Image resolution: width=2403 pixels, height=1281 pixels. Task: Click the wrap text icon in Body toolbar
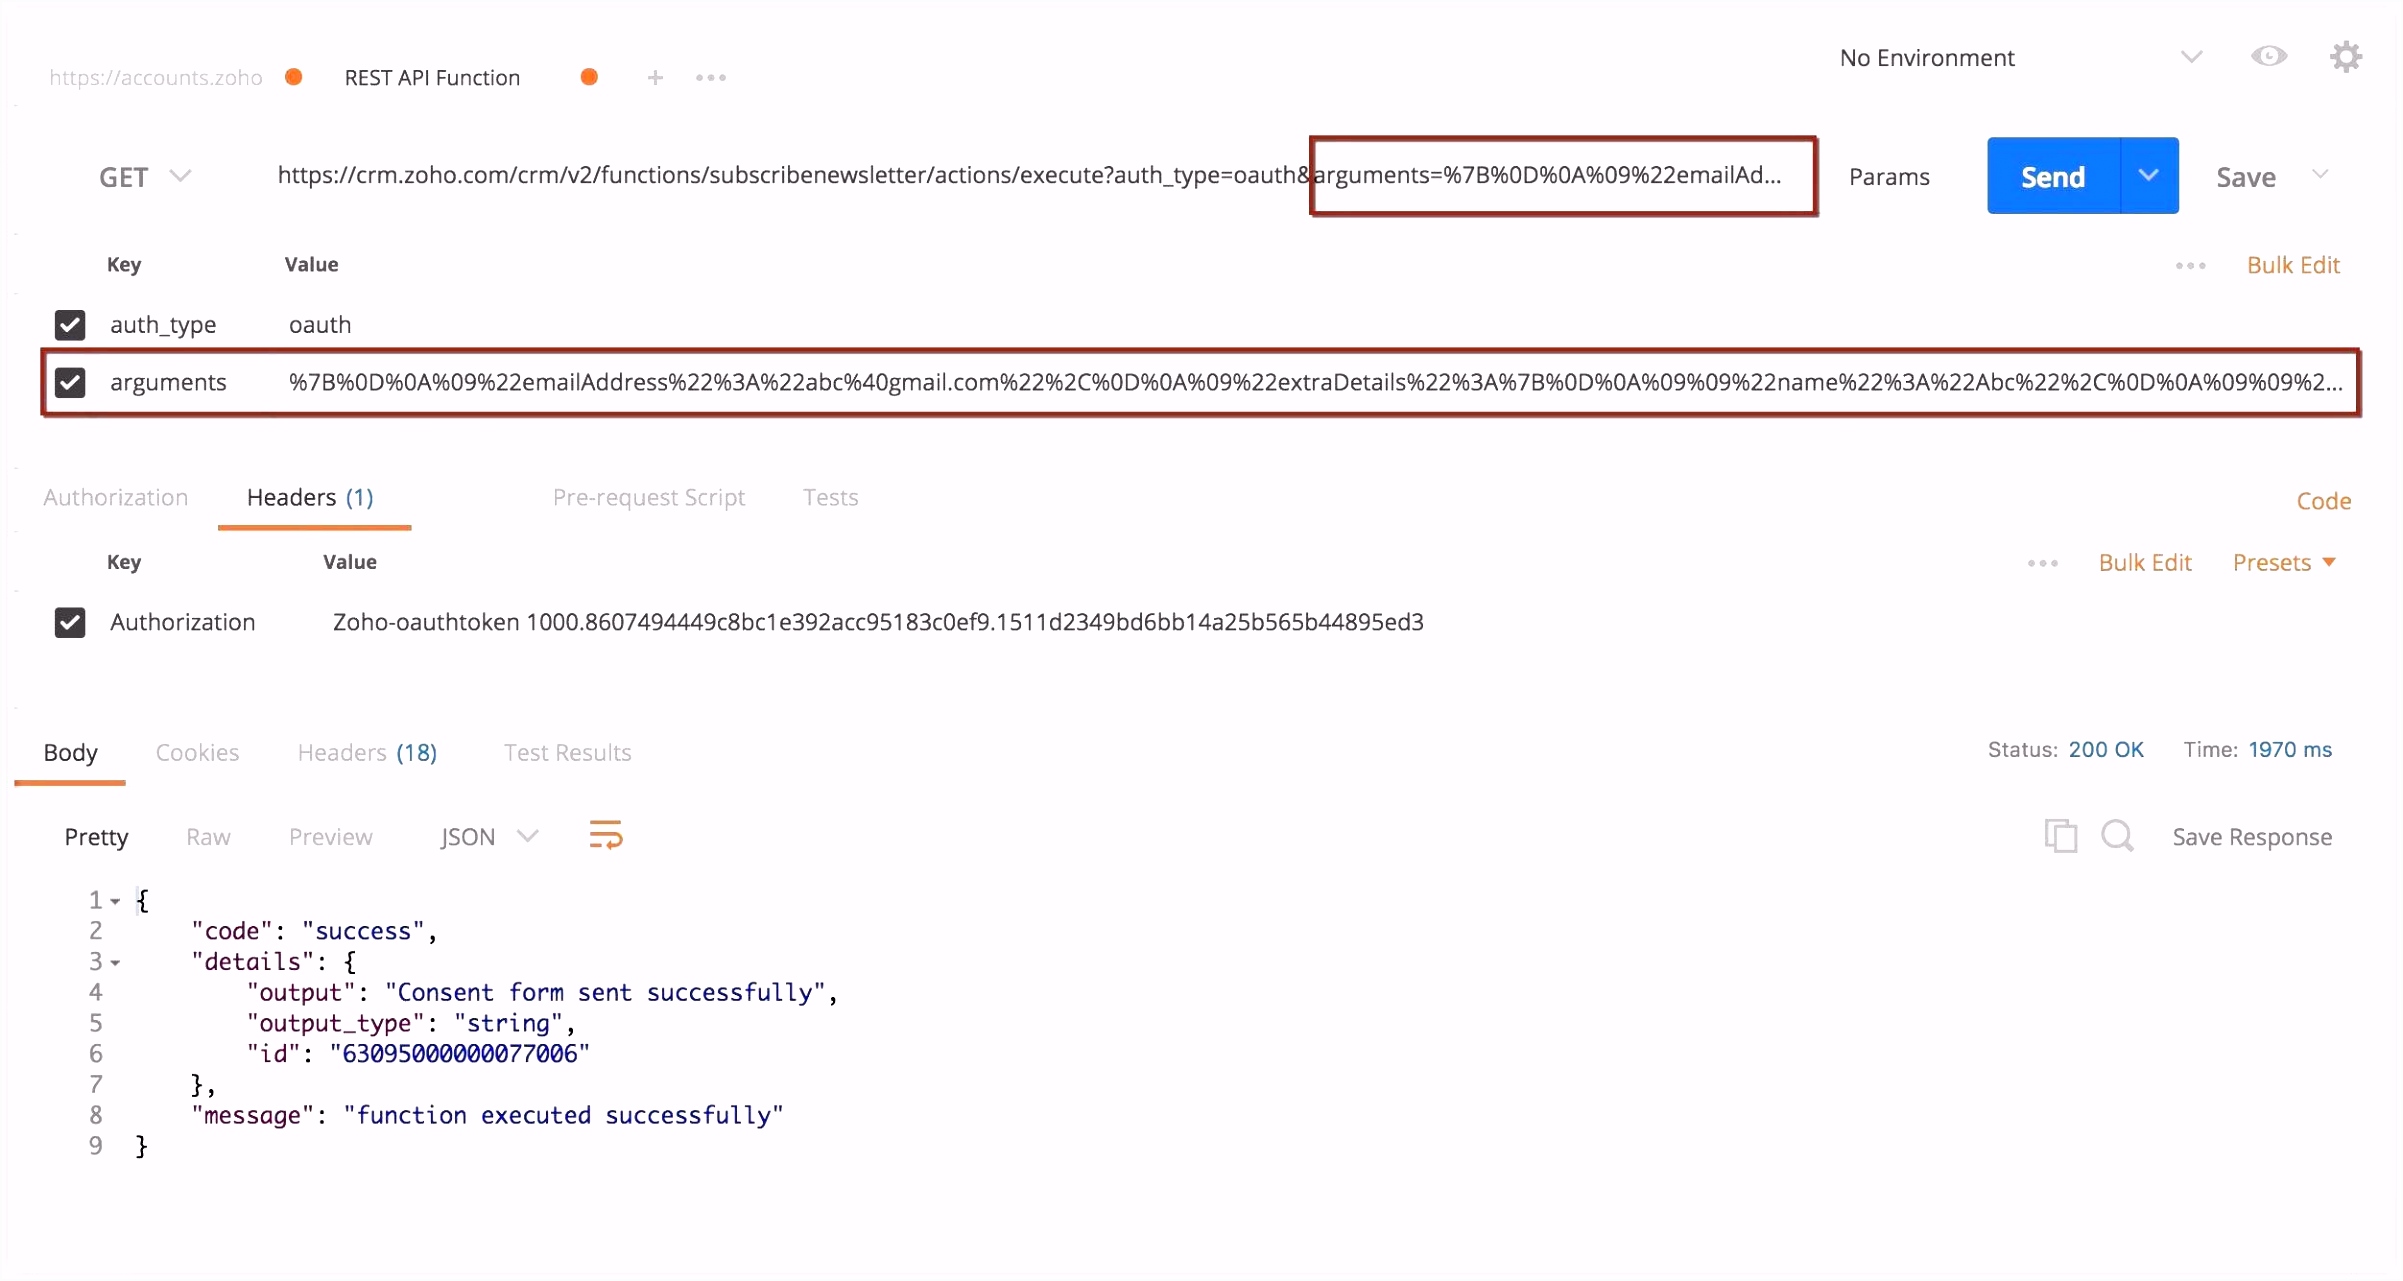606,834
